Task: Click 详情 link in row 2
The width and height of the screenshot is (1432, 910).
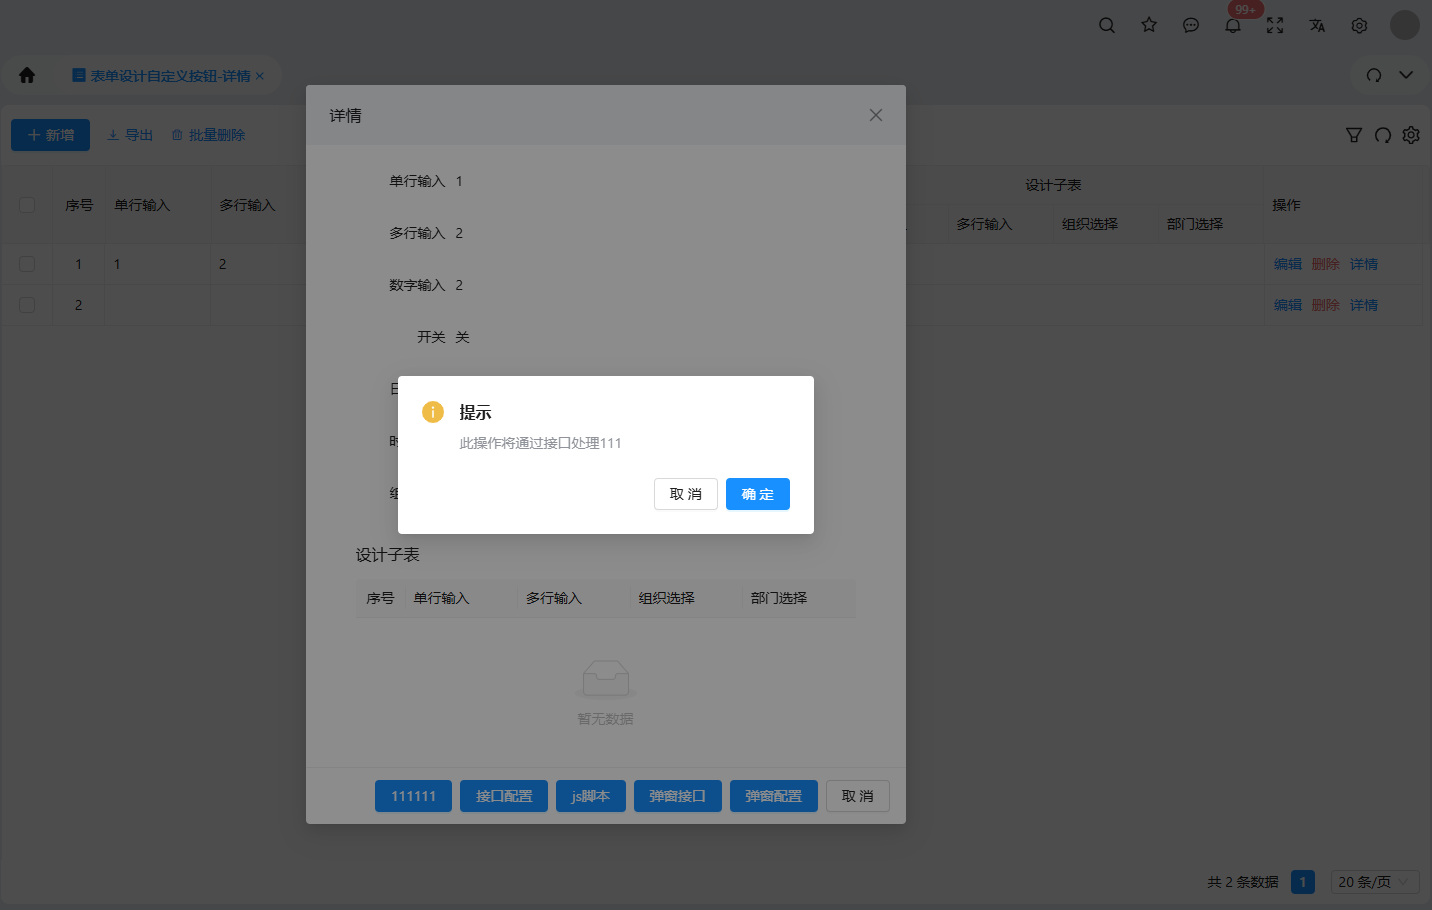Action: tap(1364, 305)
